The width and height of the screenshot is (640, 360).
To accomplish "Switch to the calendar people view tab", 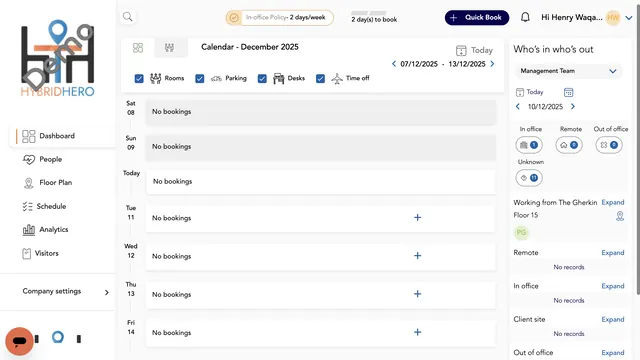I will click(x=169, y=48).
